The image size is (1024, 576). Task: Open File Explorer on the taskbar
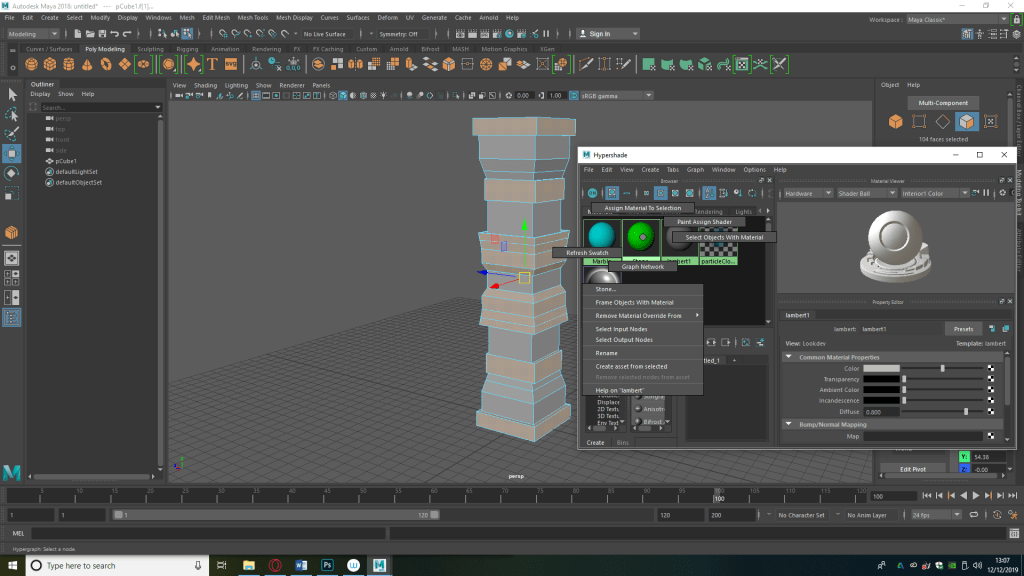tap(249, 565)
